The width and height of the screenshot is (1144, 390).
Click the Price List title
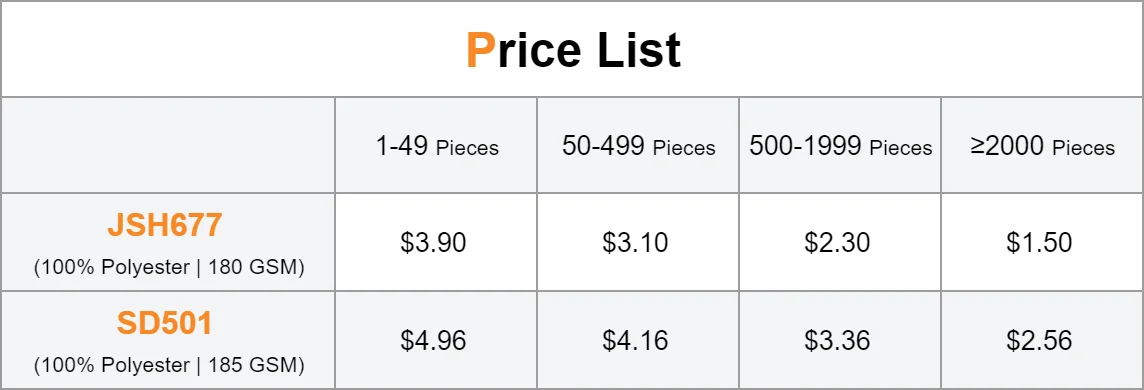pyautogui.click(x=573, y=51)
